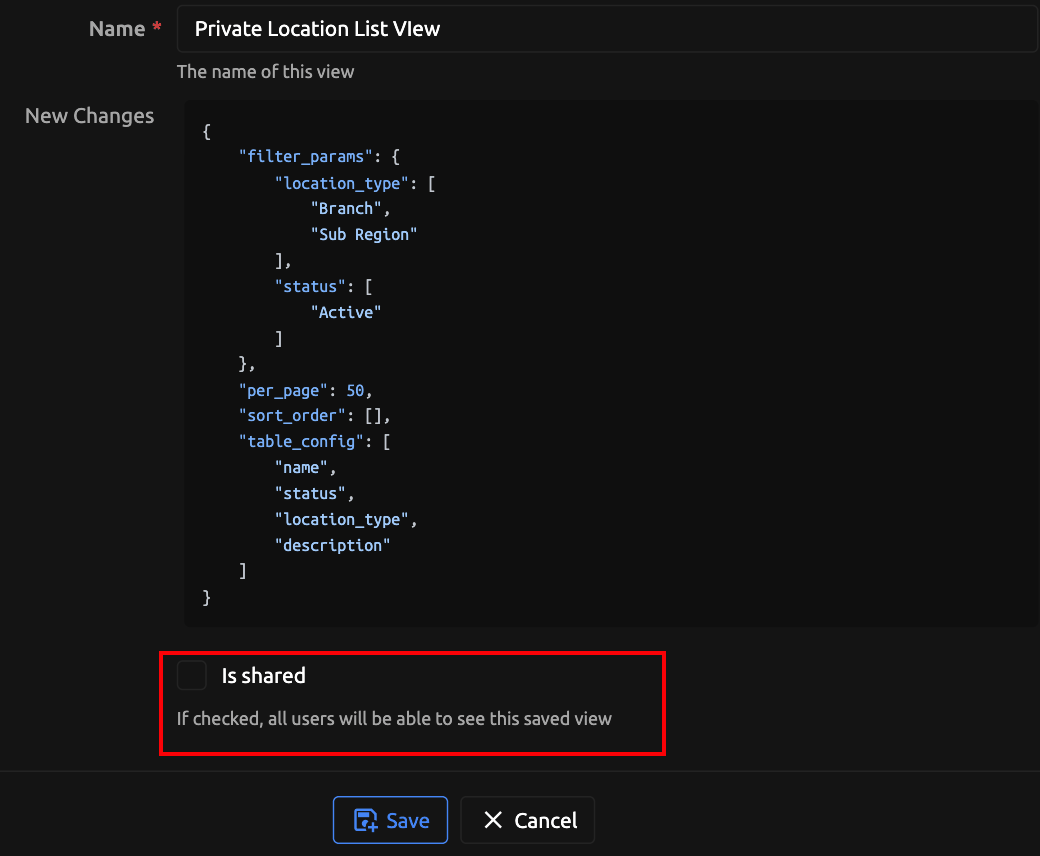Screen dimensions: 1040x856
Task: Click the New Changes label
Action: [89, 116]
